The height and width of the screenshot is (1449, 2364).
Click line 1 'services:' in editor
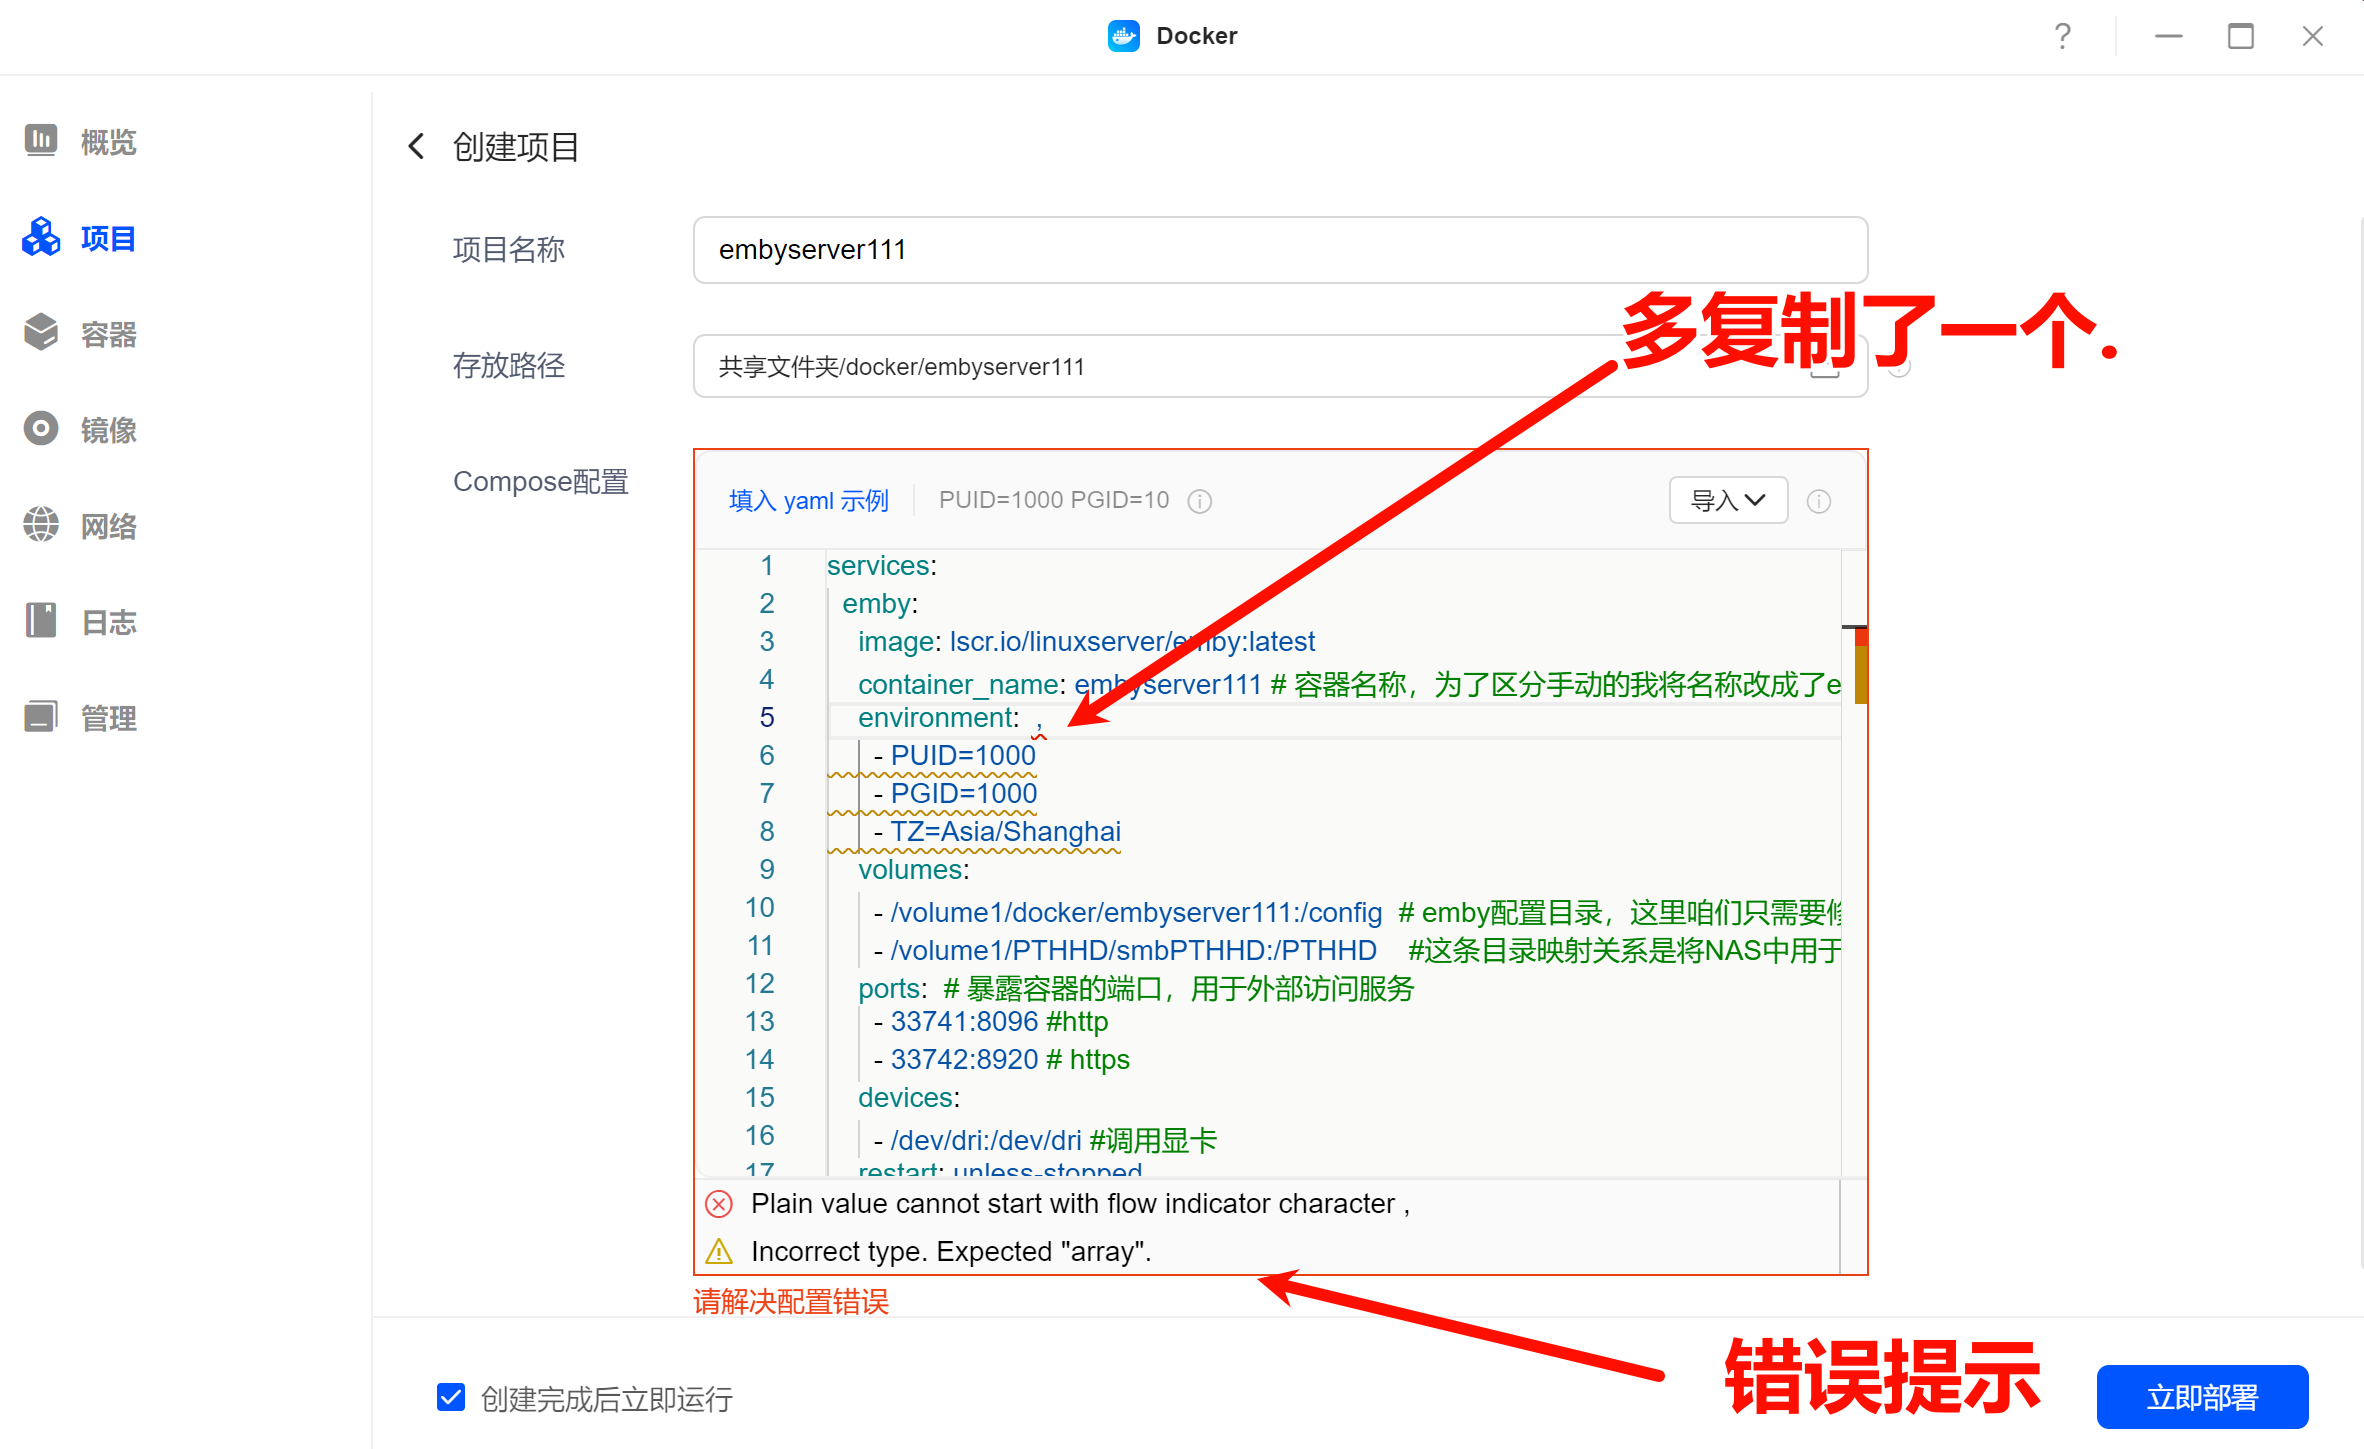tap(882, 566)
